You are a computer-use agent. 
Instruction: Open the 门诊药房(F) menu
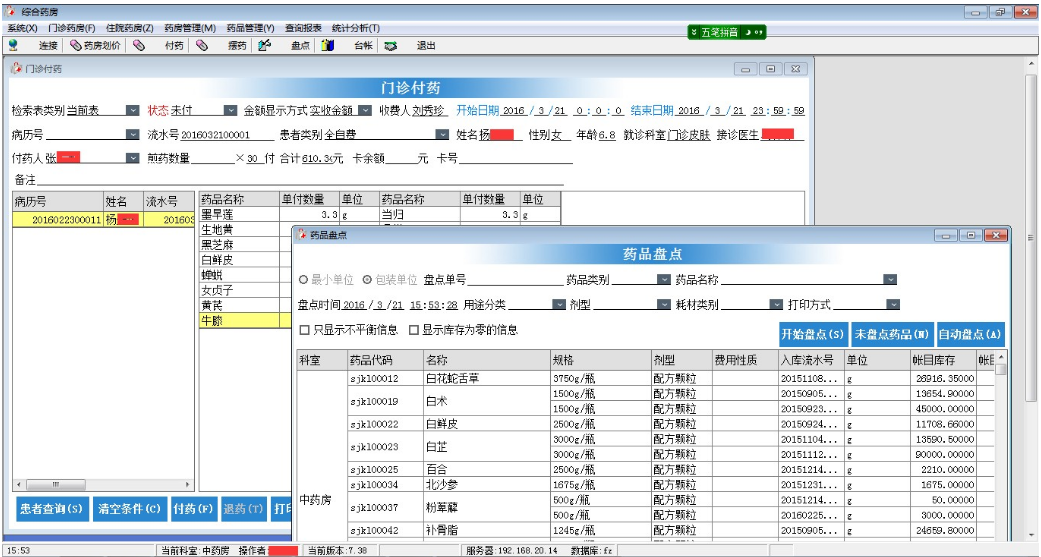pyautogui.click(x=71, y=28)
